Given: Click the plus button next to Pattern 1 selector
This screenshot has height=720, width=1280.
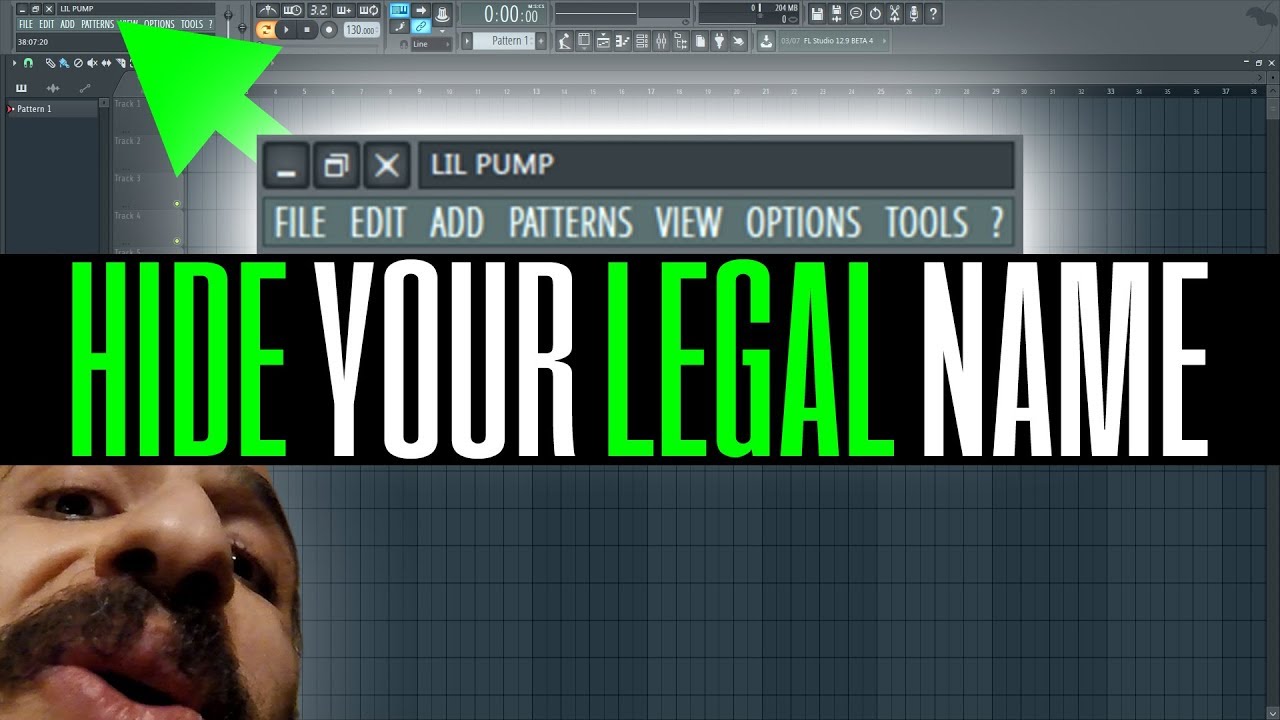Looking at the screenshot, I should [541, 41].
